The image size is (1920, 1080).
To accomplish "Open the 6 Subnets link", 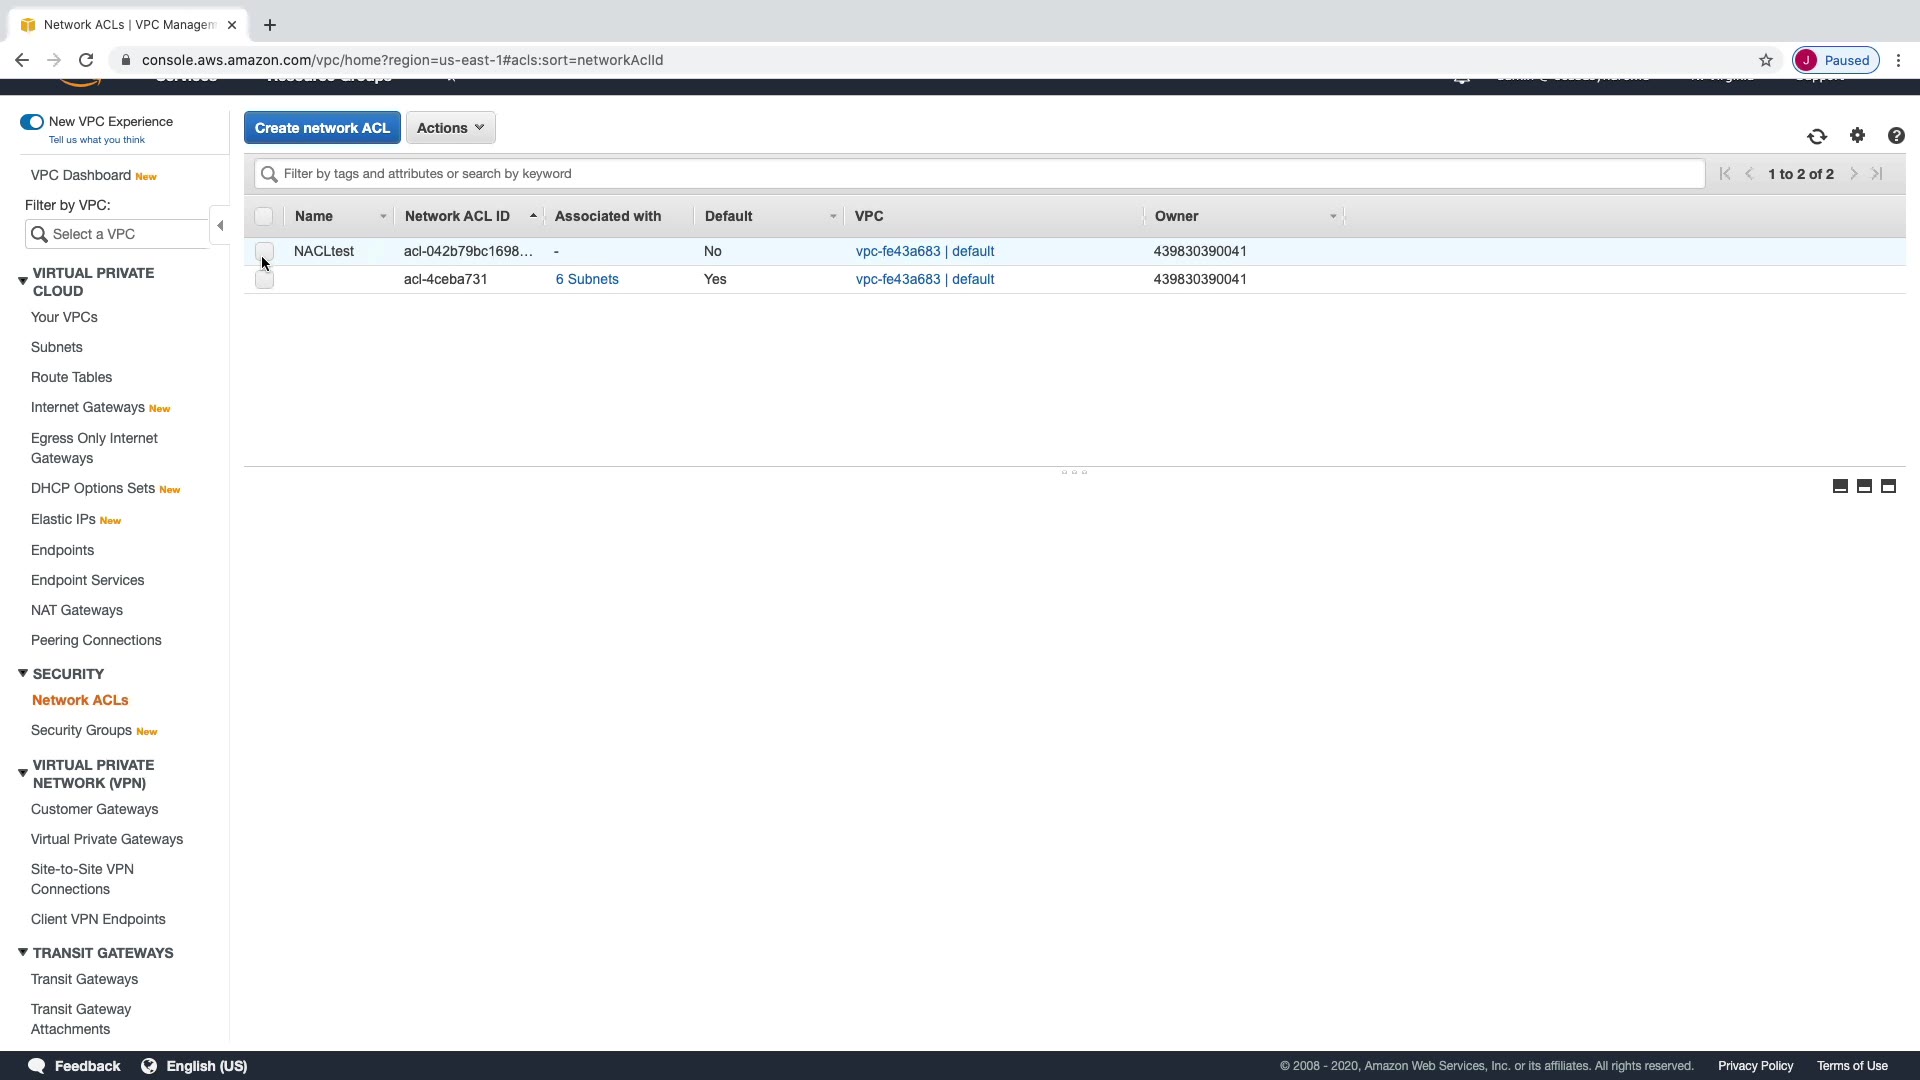I will (587, 279).
